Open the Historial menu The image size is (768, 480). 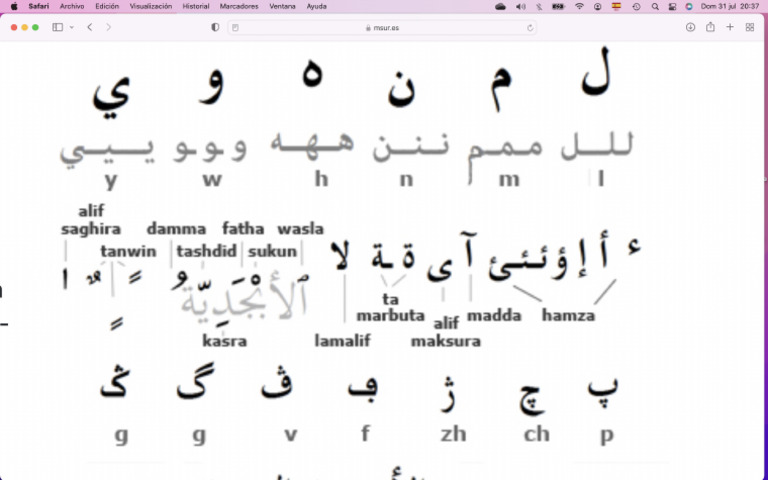tap(196, 6)
